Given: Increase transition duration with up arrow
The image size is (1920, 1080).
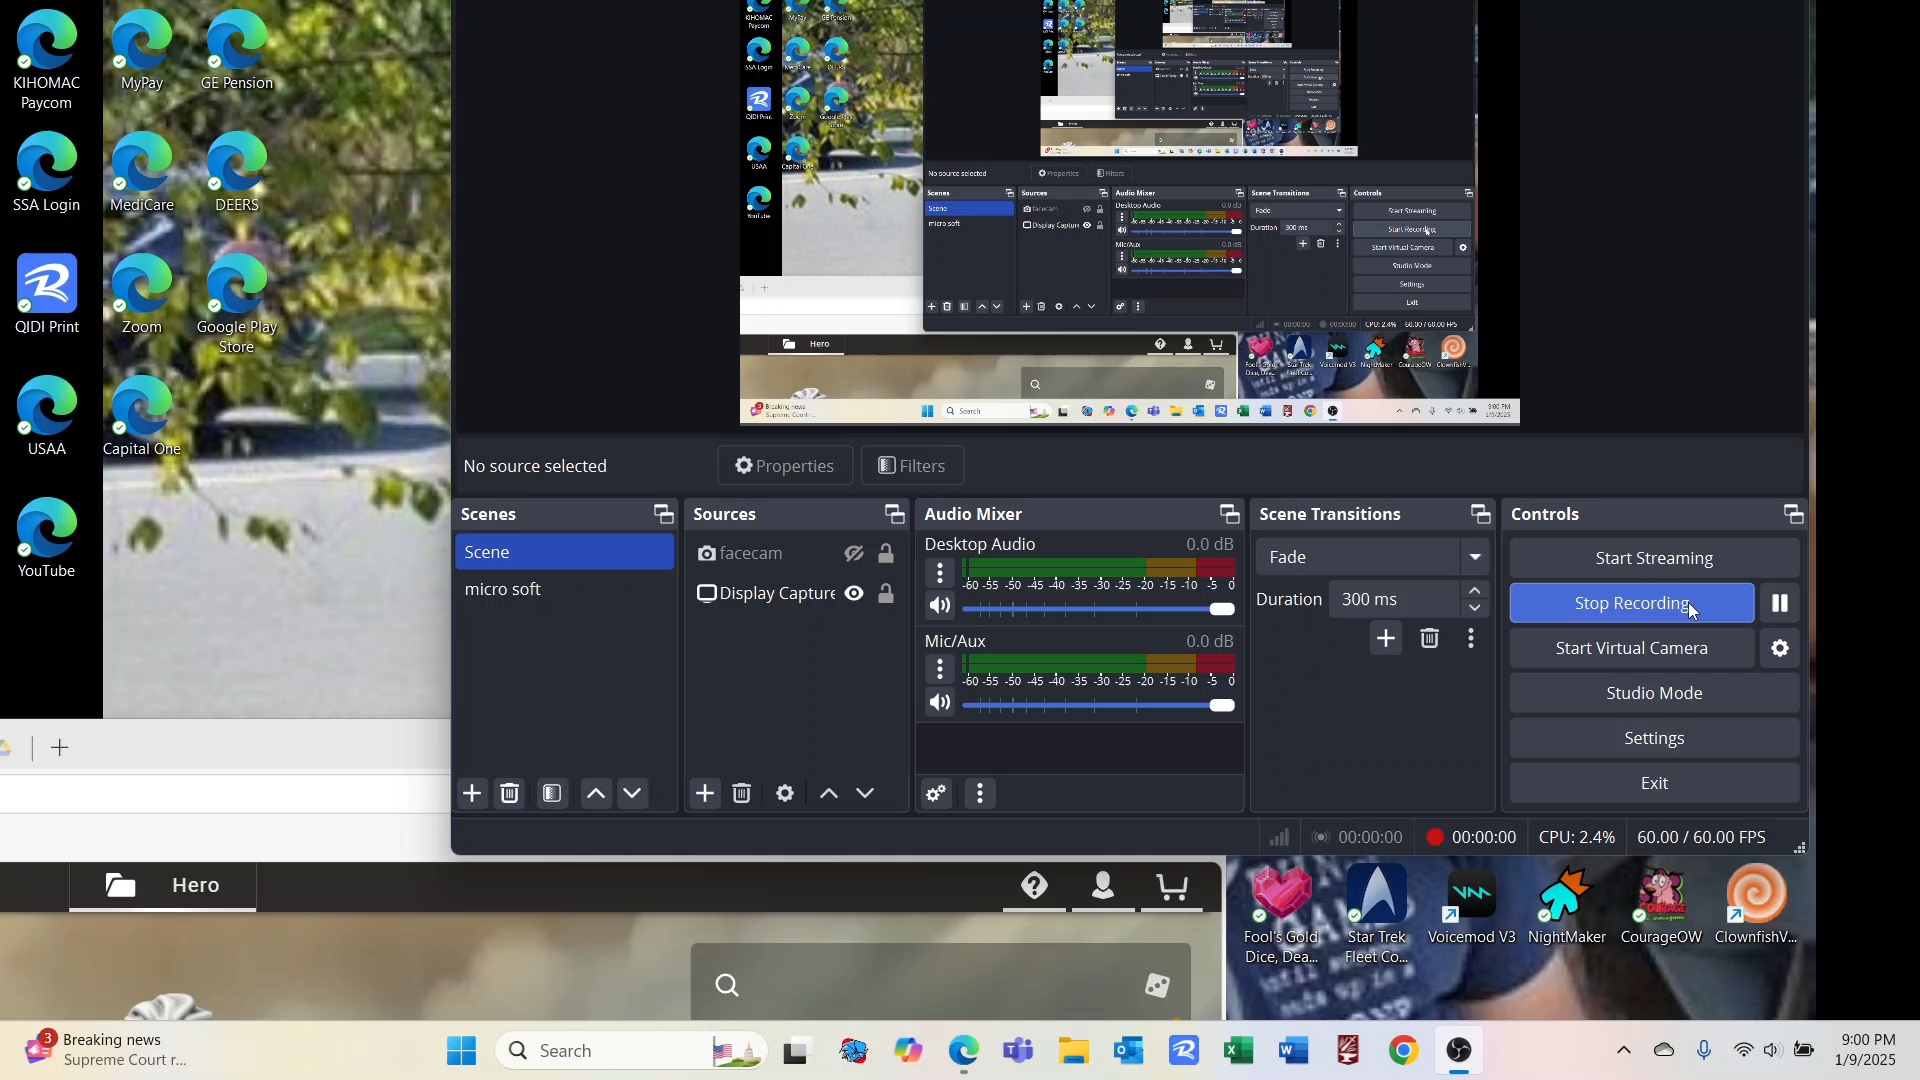Looking at the screenshot, I should (1476, 591).
